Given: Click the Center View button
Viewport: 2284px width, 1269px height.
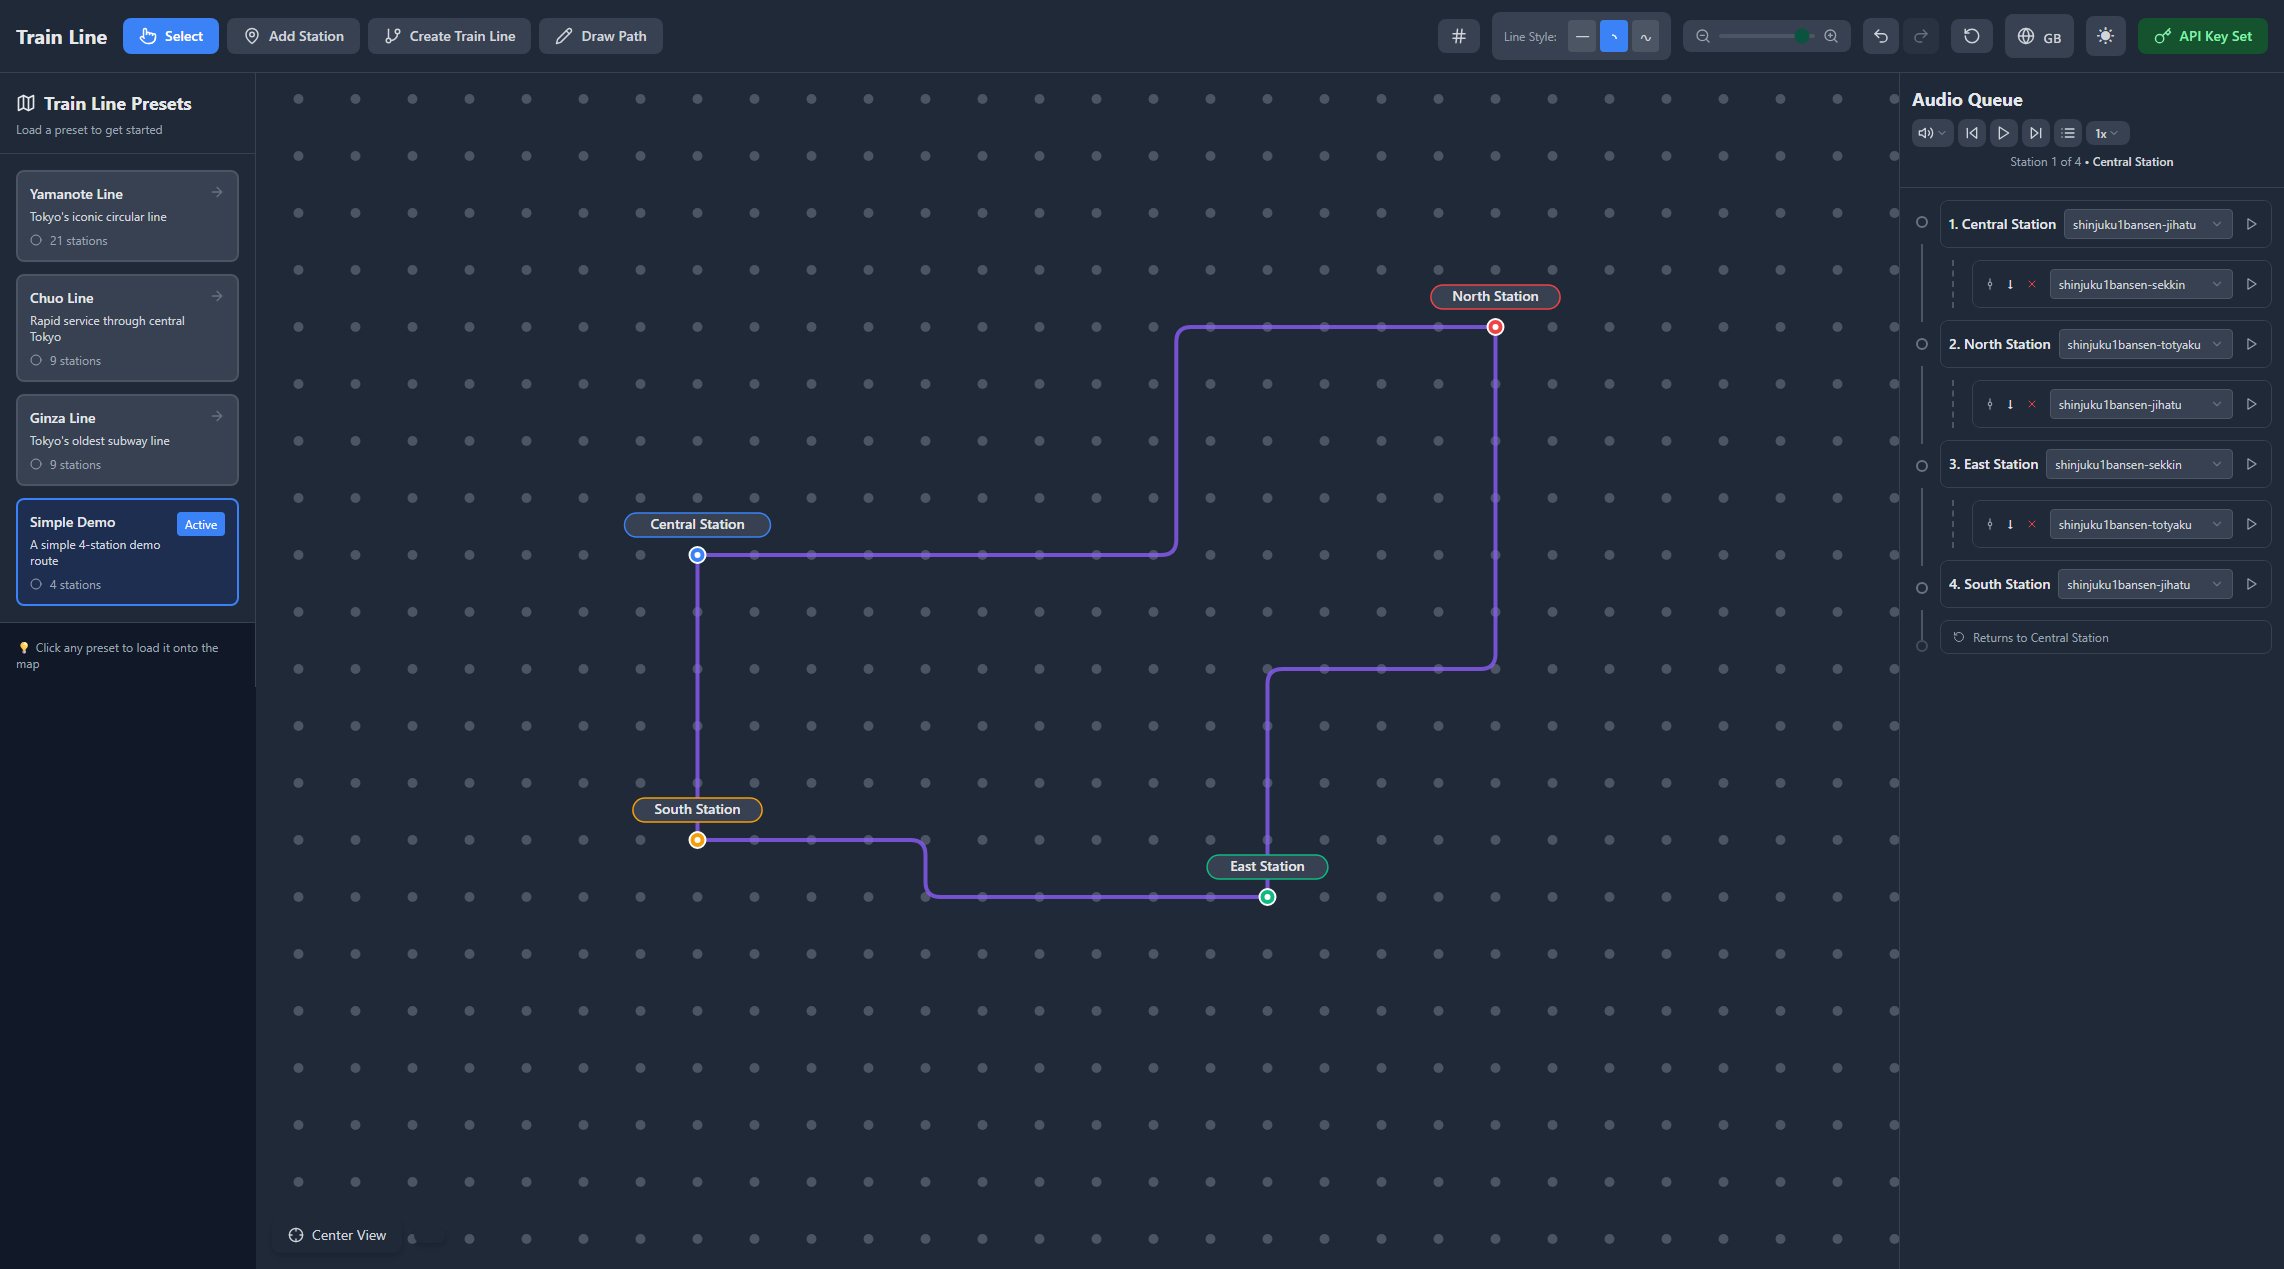Looking at the screenshot, I should (x=337, y=1235).
